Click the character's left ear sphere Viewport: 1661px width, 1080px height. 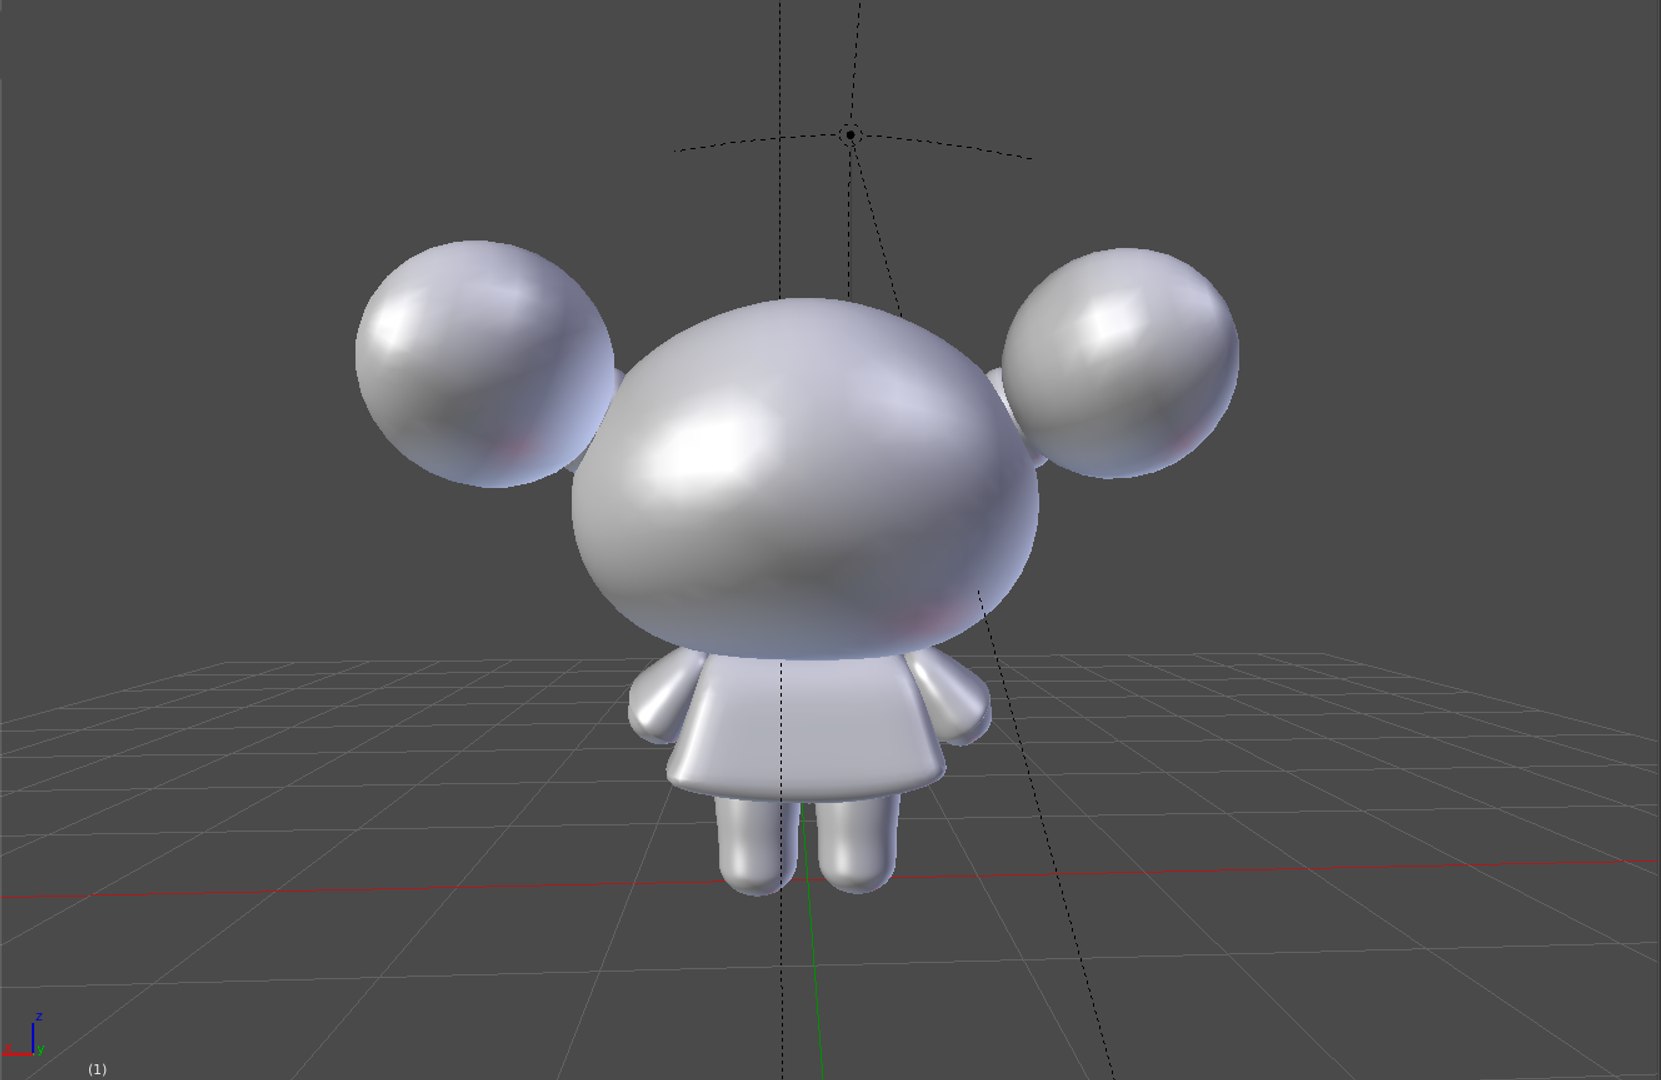pyautogui.click(x=484, y=364)
